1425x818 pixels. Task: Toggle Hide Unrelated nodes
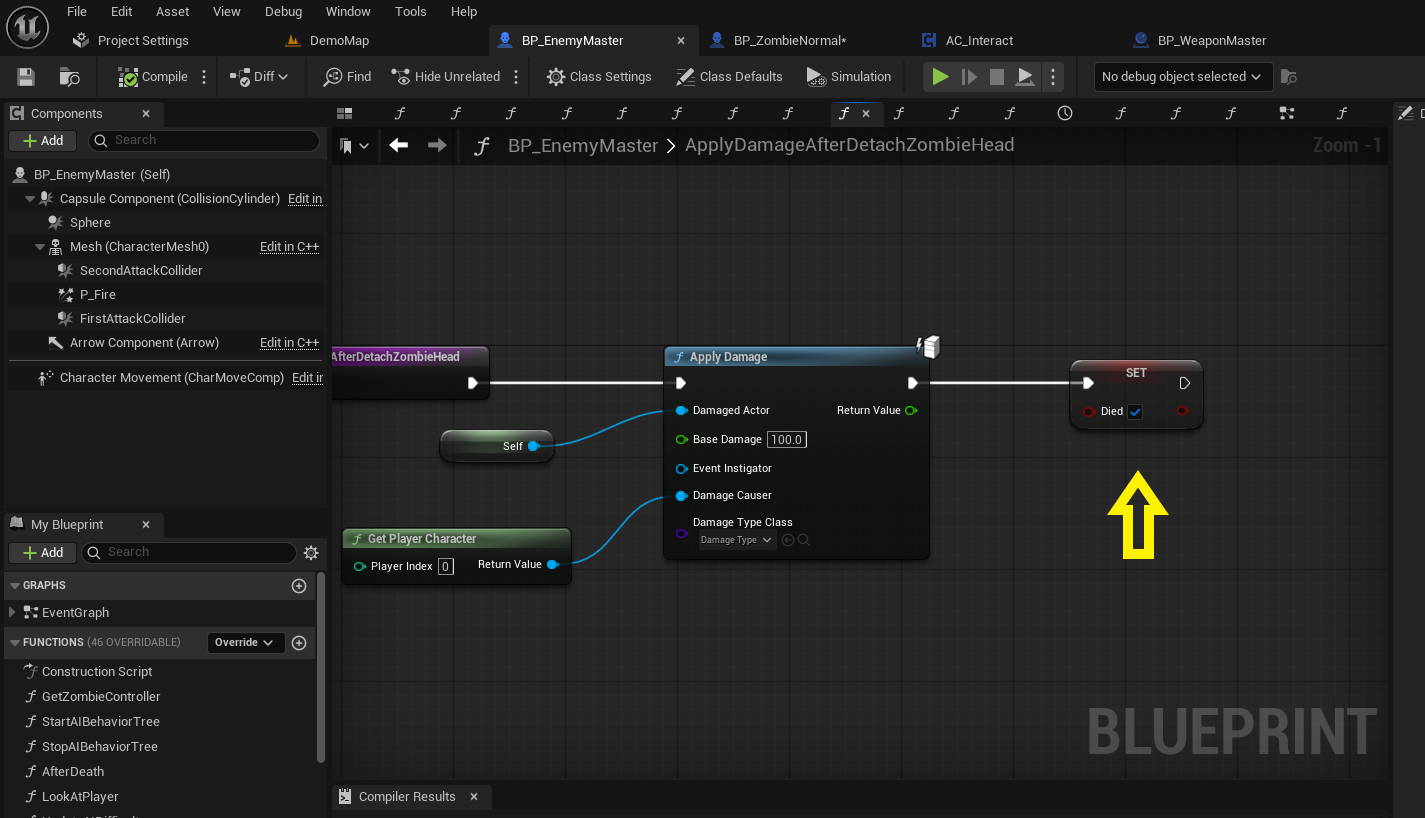click(x=446, y=77)
